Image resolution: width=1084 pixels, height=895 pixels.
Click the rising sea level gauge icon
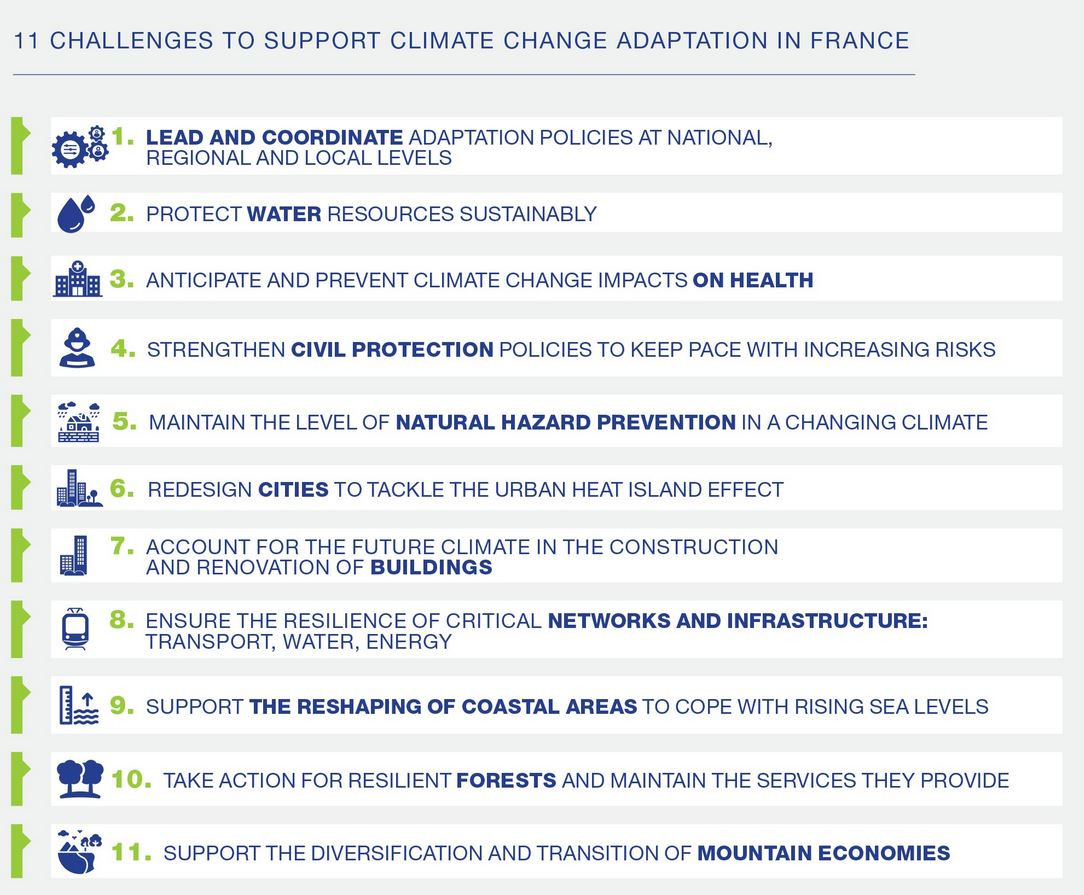78,705
